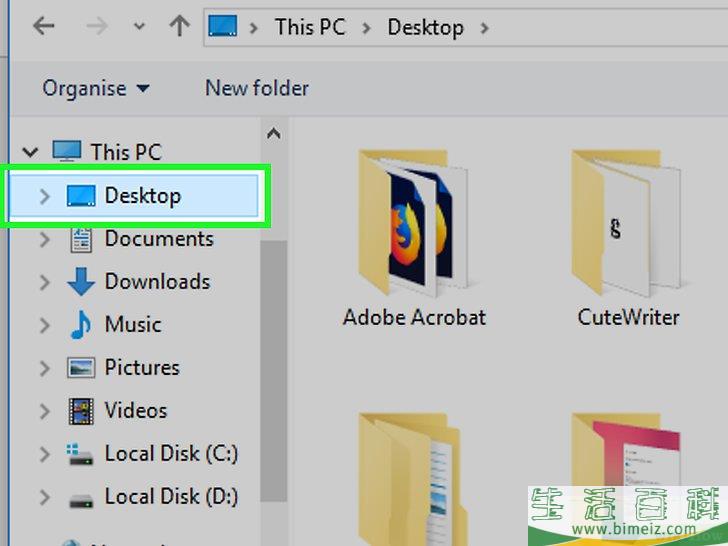This screenshot has width=728, height=546.
Task: Open Downloads in the navigation pane
Action: coord(157,281)
